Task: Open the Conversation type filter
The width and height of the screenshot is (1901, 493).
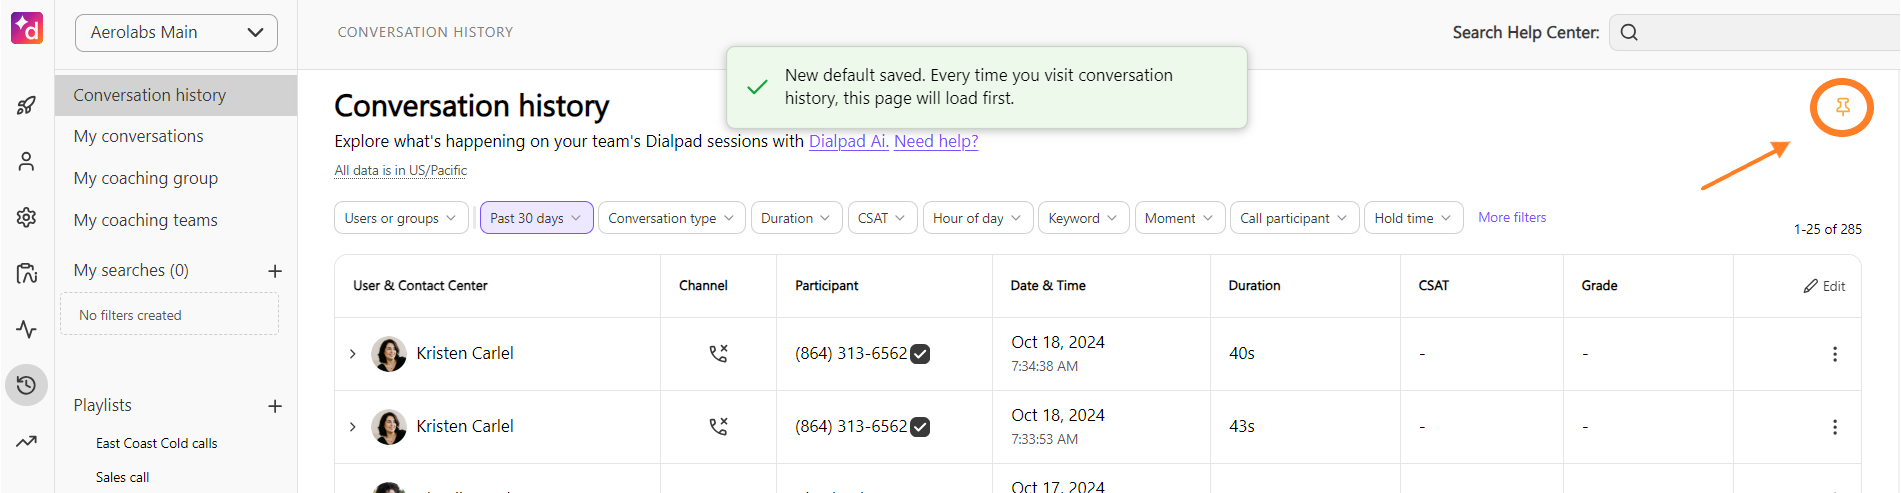Action: (x=671, y=218)
